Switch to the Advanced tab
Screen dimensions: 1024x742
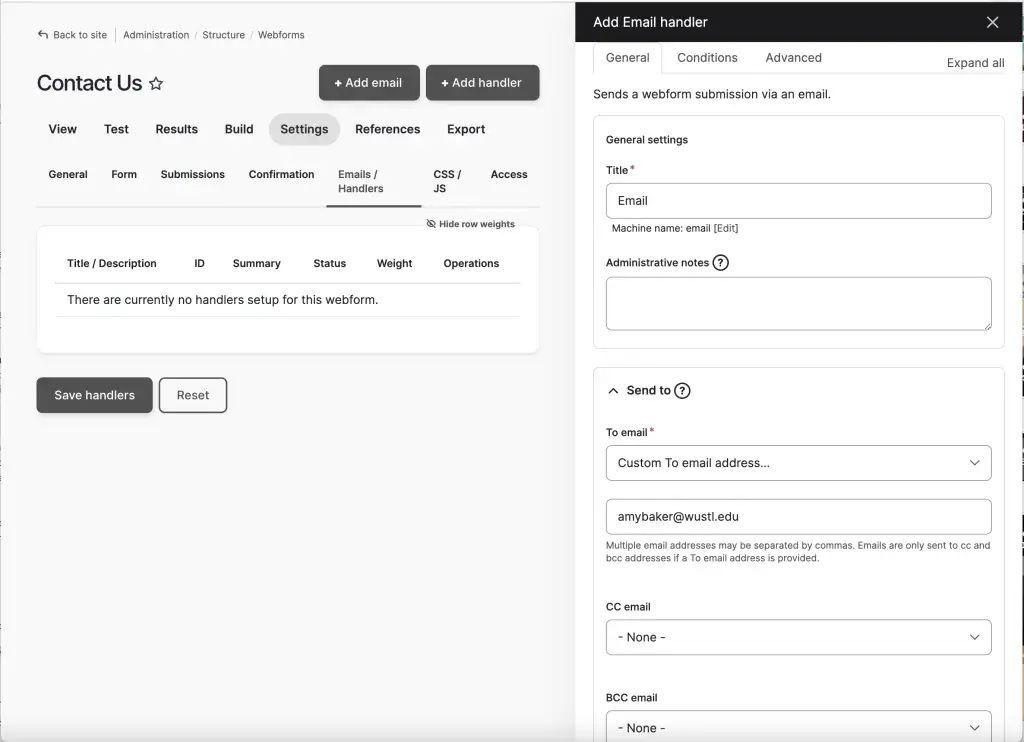click(793, 58)
